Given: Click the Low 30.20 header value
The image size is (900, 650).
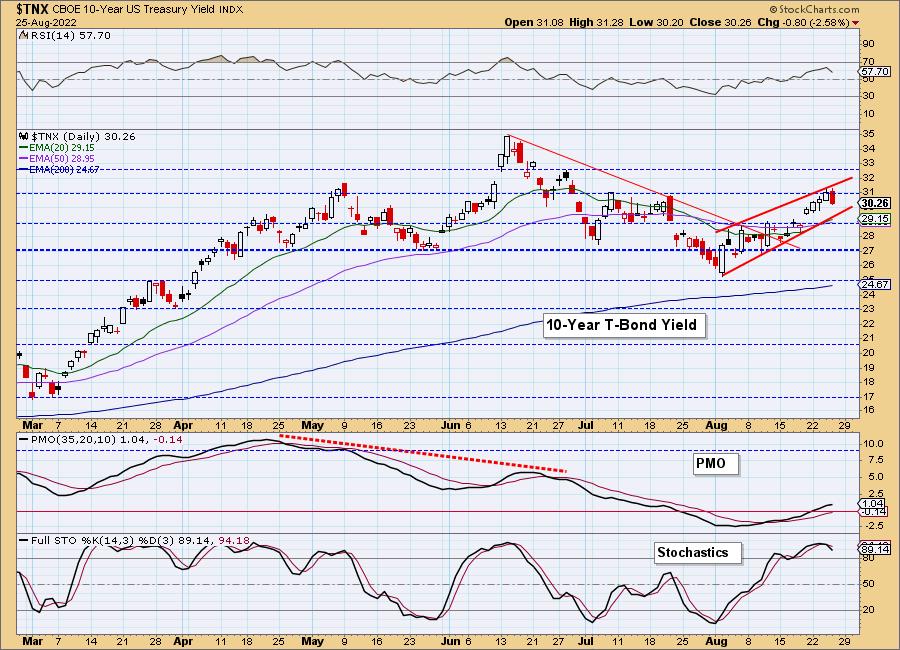Looking at the screenshot, I should (656, 22).
